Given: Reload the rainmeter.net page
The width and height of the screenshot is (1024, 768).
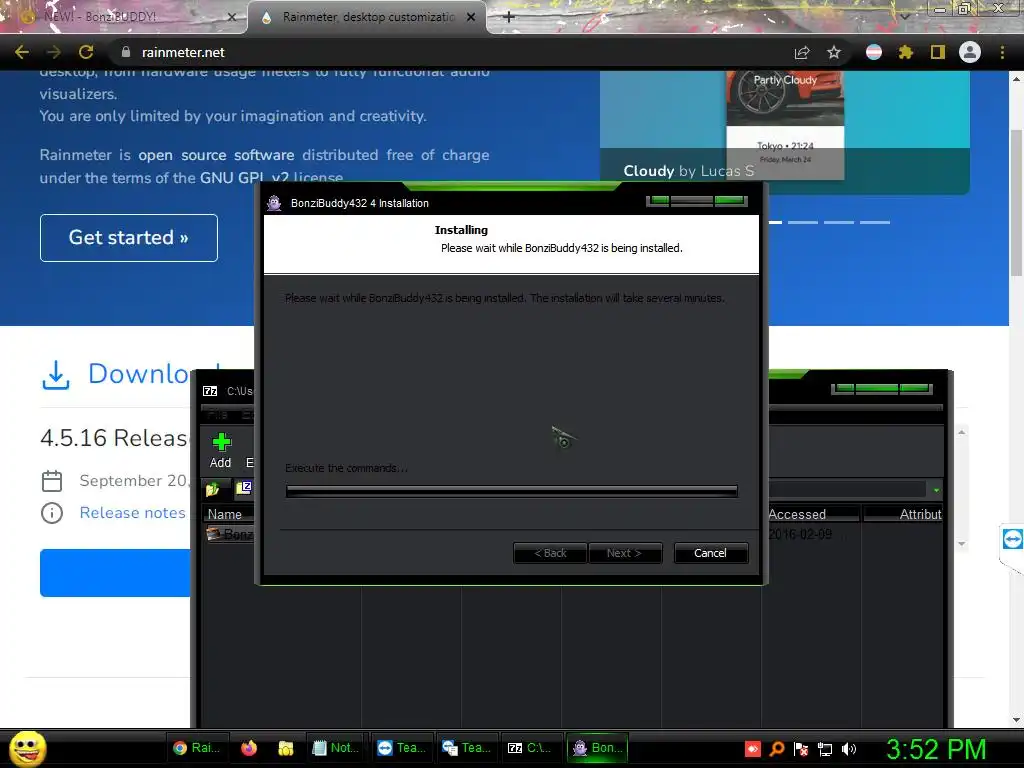Looking at the screenshot, I should click(86, 52).
